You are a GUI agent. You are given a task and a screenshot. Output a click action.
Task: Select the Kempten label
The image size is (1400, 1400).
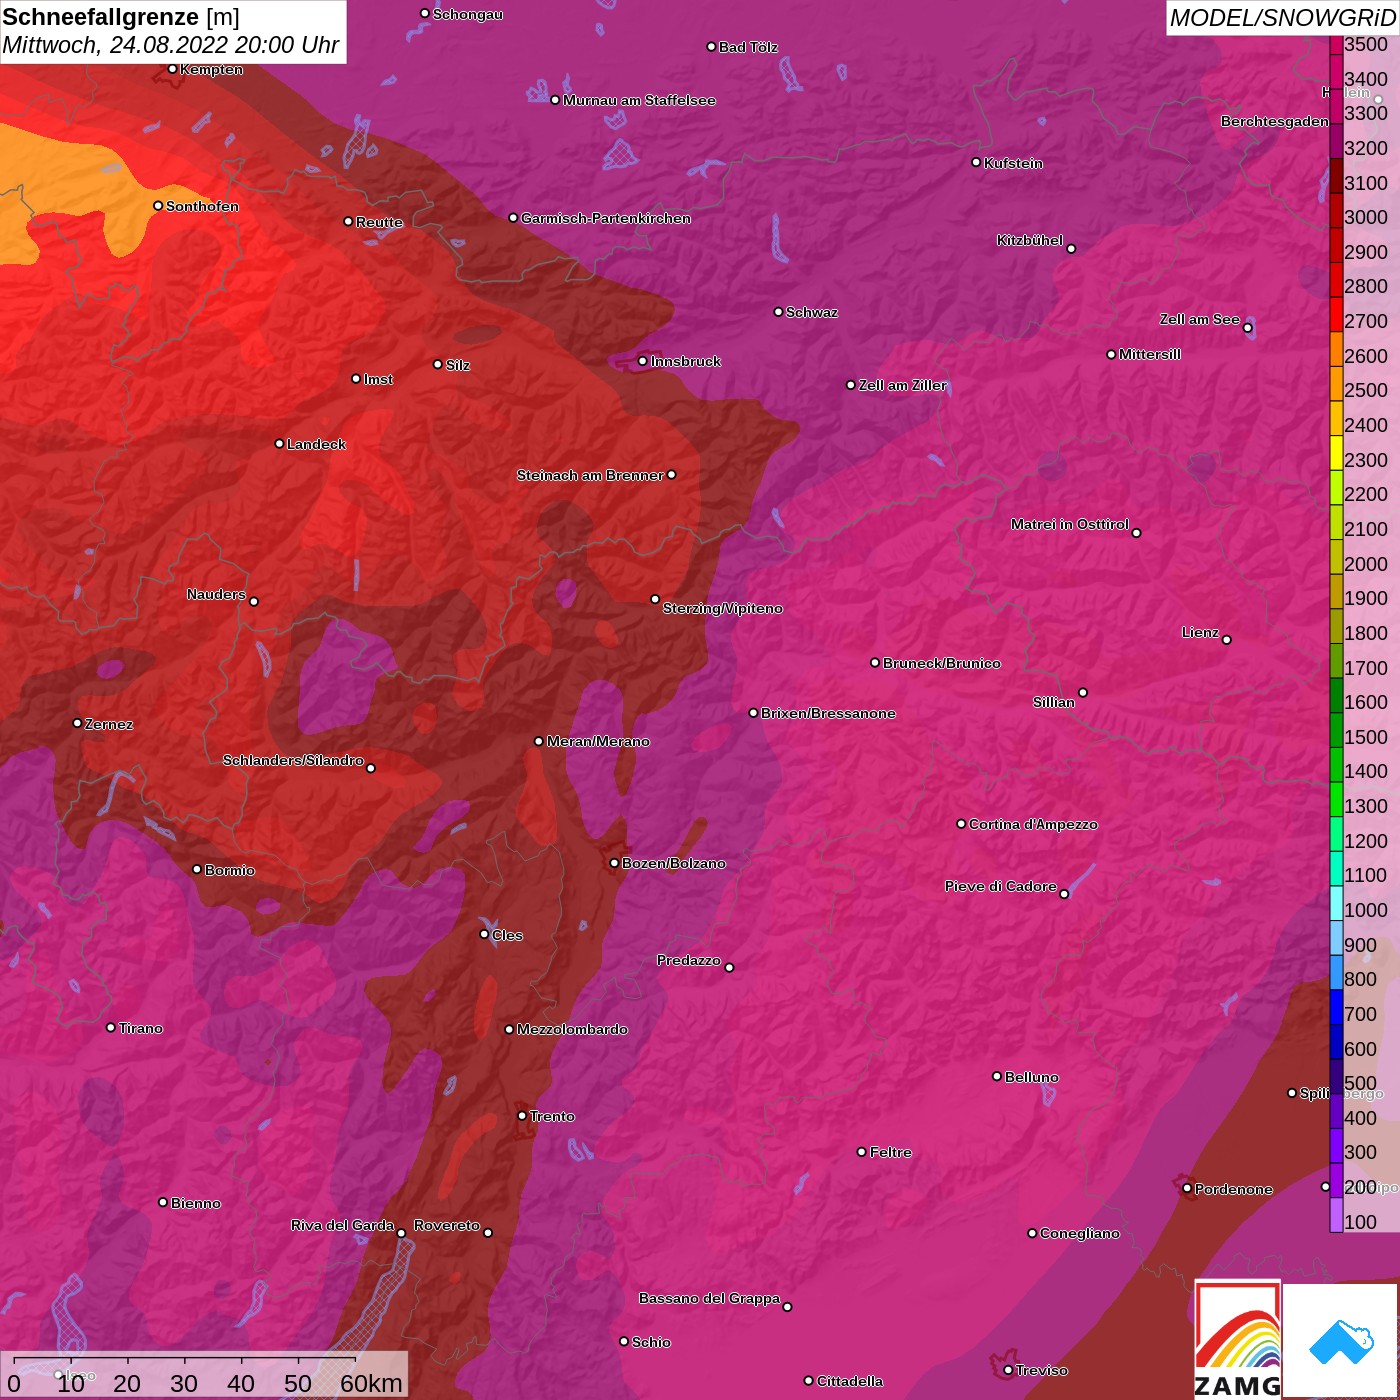(x=211, y=69)
